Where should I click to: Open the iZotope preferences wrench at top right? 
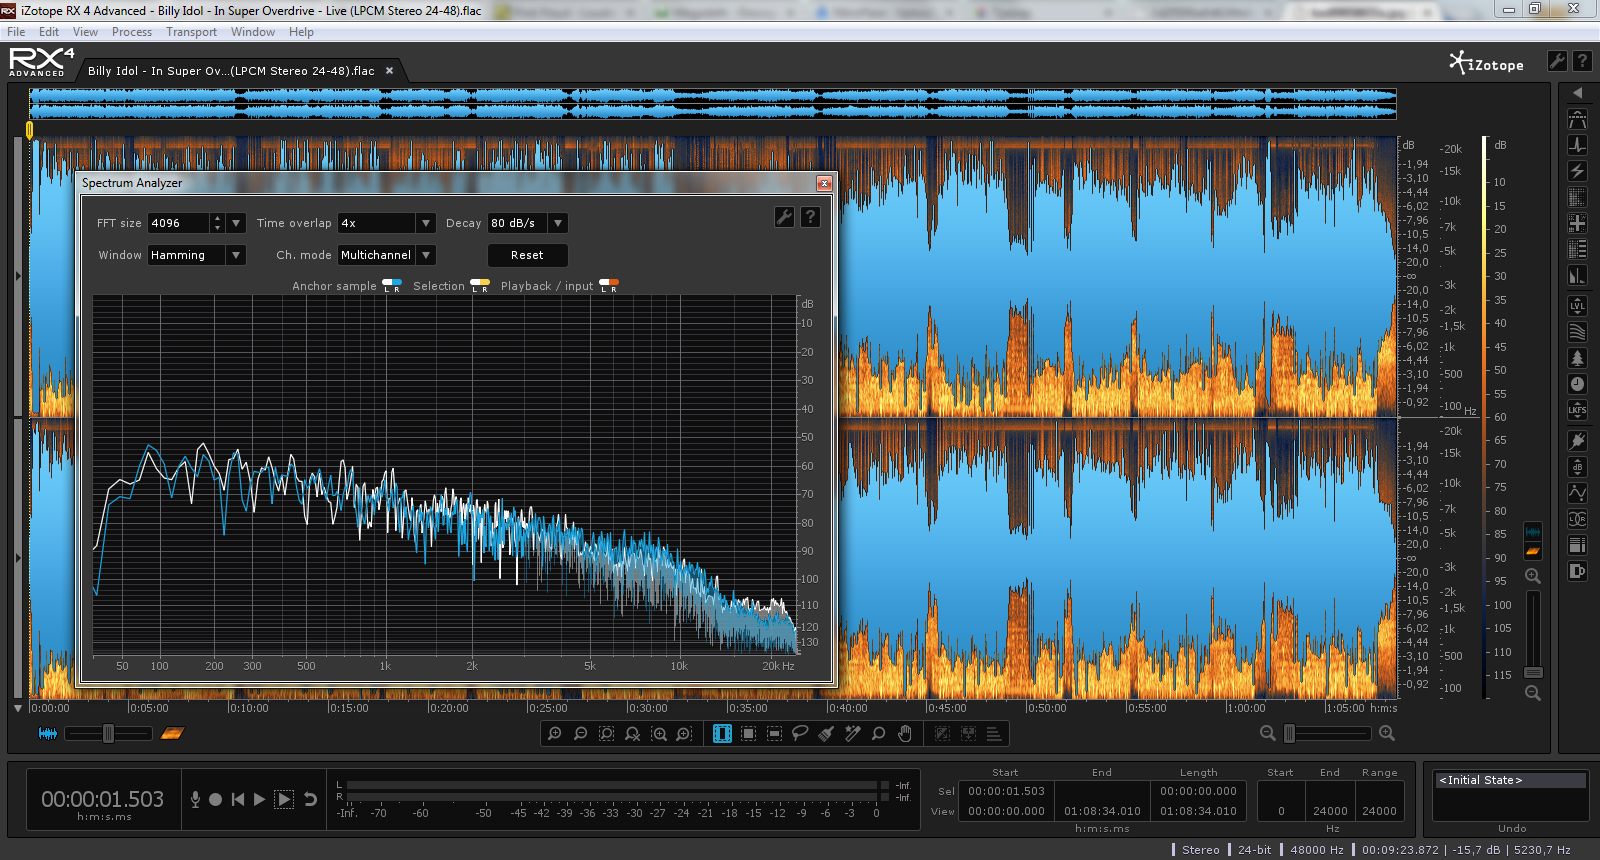click(1557, 61)
